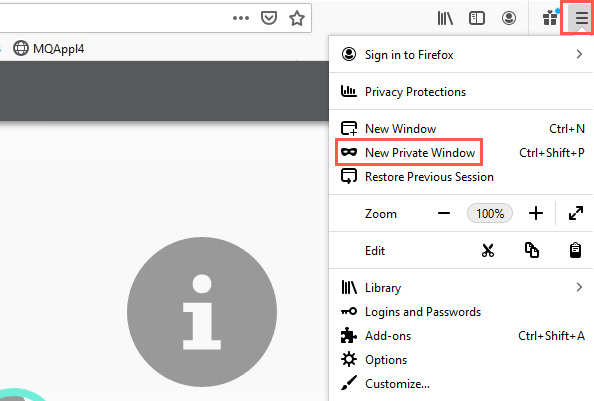Reset zoom by clicking 100% button
The width and height of the screenshot is (594, 401).
click(x=490, y=214)
